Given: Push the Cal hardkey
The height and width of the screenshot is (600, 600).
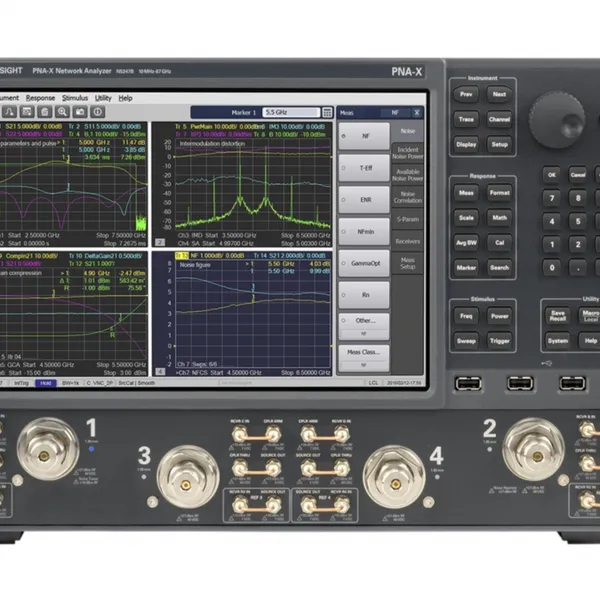Looking at the screenshot, I should (499, 243).
